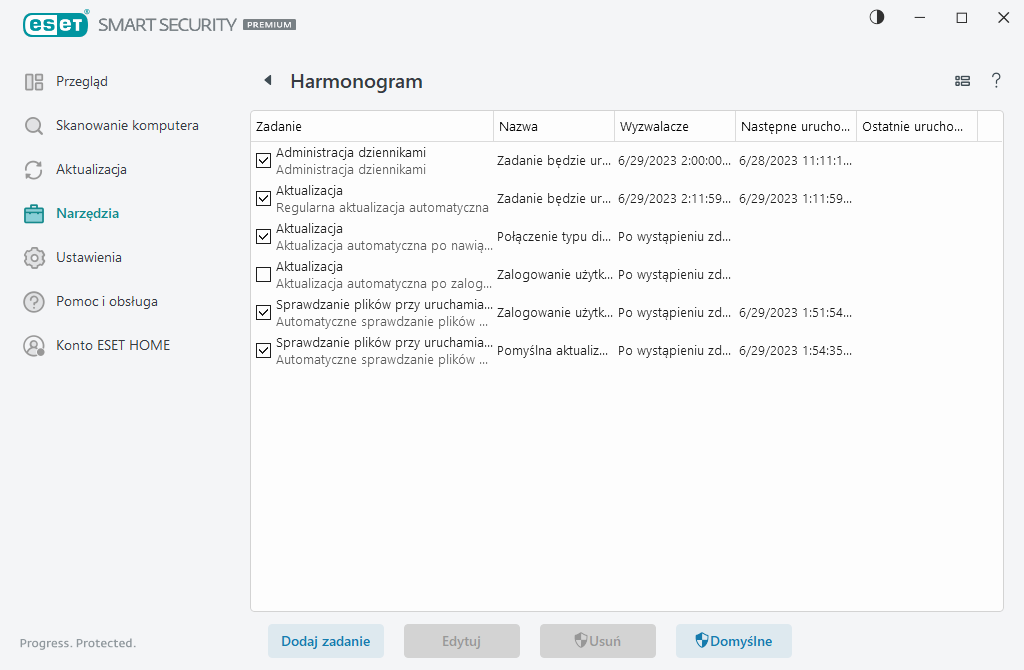This screenshot has width=1024, height=670.
Task: Sort by Następne uruchomienie column header
Action: pyautogui.click(x=795, y=127)
